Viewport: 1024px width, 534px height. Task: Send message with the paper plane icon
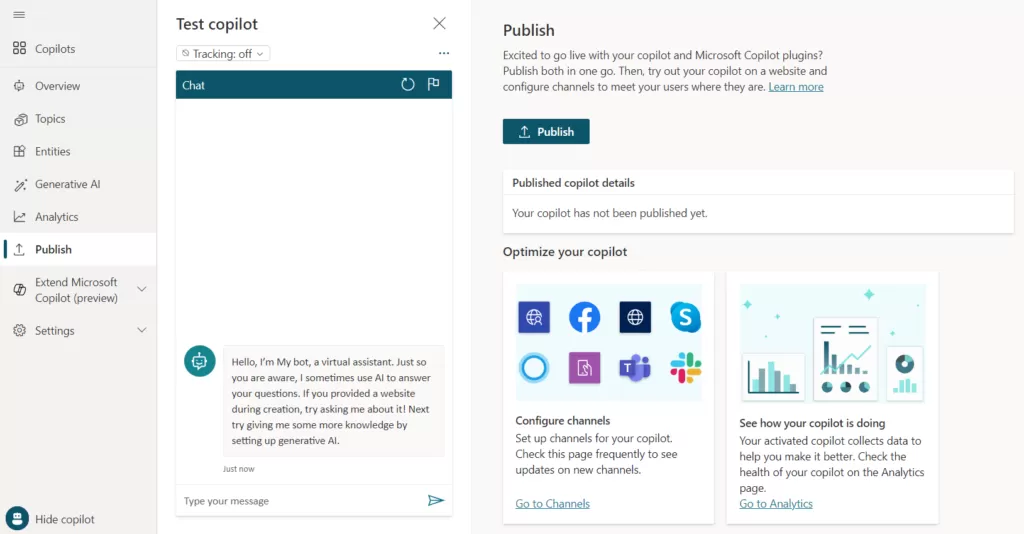tap(436, 500)
